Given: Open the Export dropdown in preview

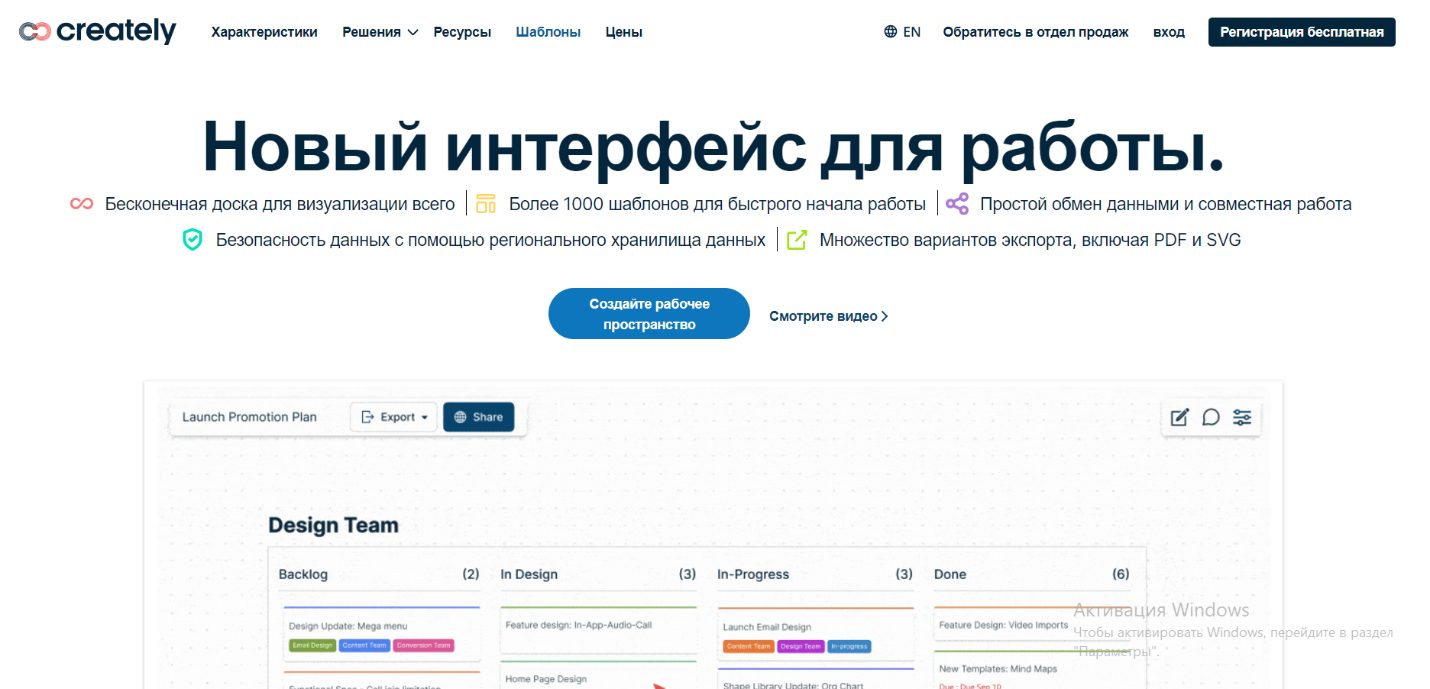Looking at the screenshot, I should click(394, 417).
